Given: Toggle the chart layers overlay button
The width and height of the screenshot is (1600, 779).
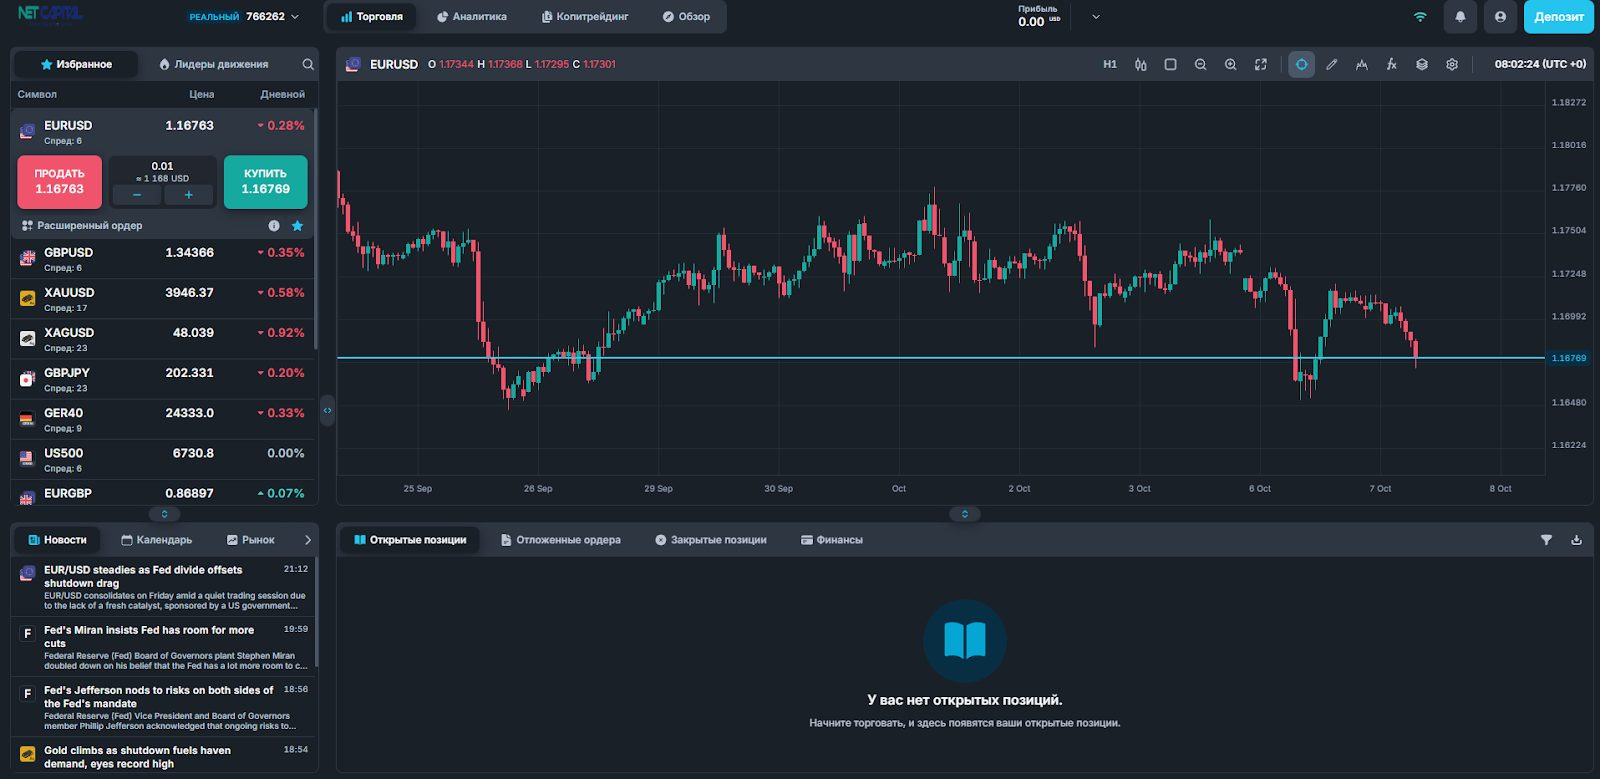Looking at the screenshot, I should pyautogui.click(x=1421, y=64).
